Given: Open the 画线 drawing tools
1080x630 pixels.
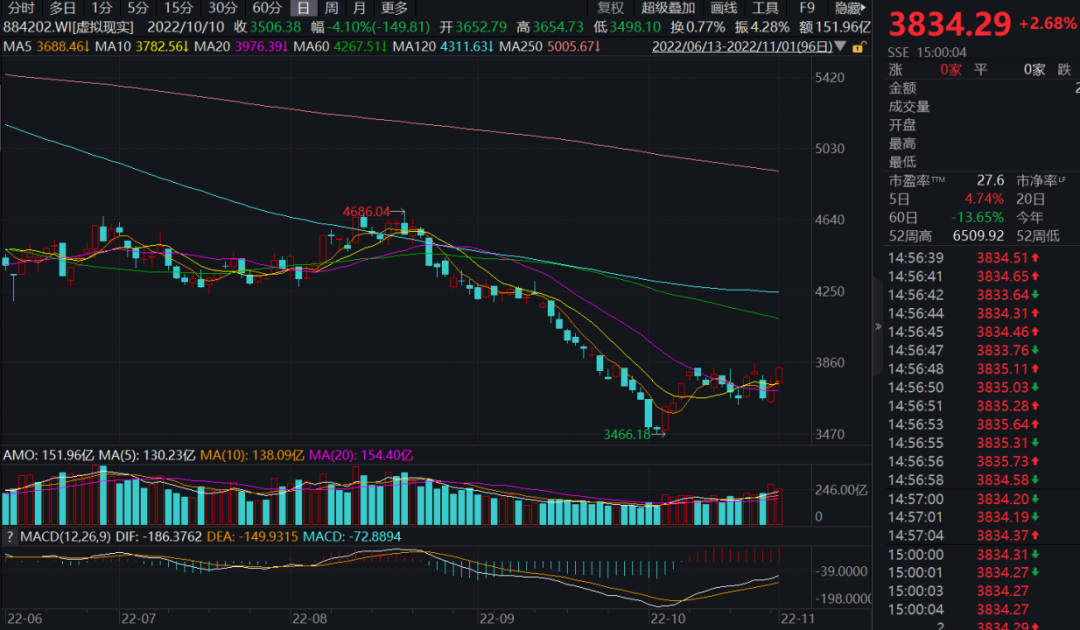Looking at the screenshot, I should pos(724,8).
